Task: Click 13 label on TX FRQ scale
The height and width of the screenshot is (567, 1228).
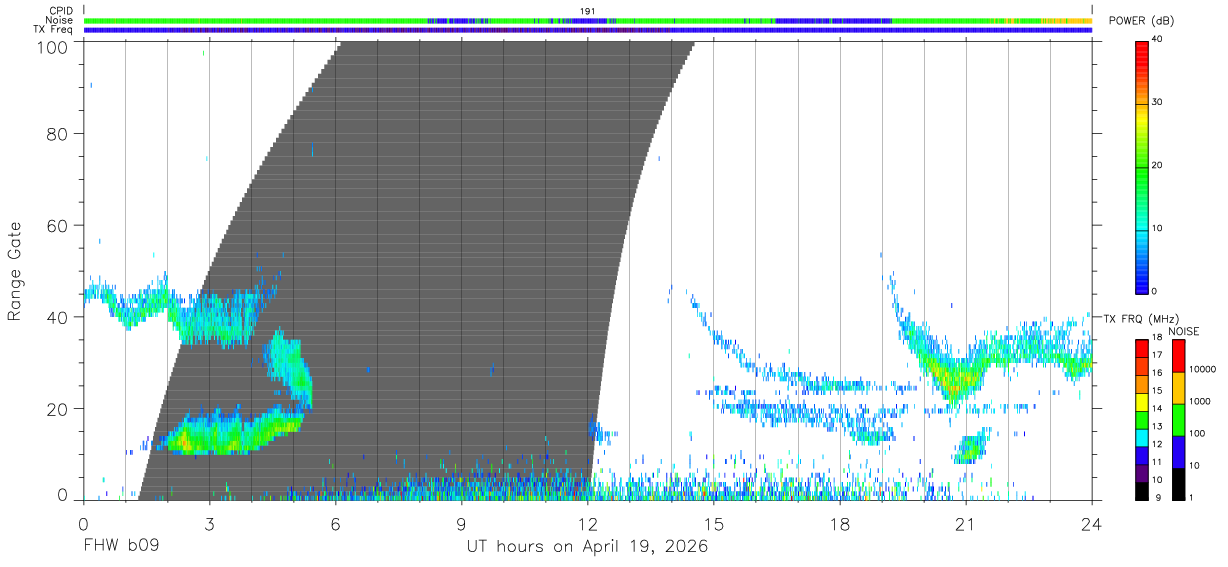Action: pos(1158,427)
